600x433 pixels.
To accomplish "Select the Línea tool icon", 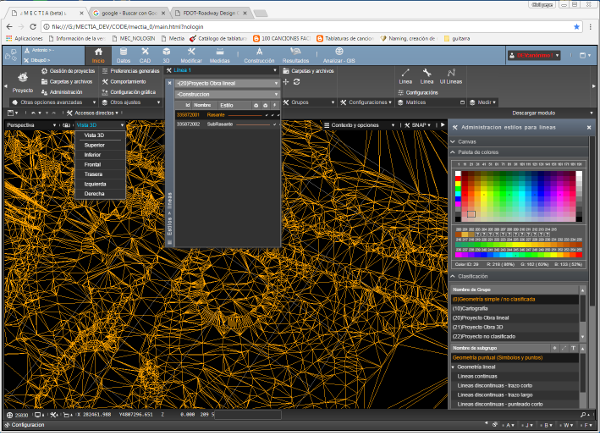I will coord(406,74).
